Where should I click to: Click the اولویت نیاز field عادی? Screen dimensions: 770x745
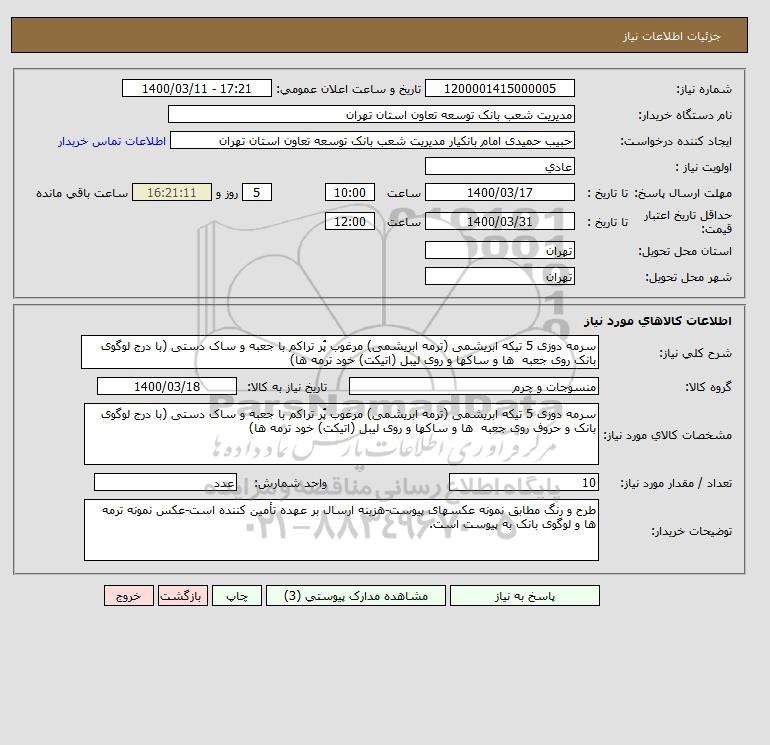coord(499,166)
